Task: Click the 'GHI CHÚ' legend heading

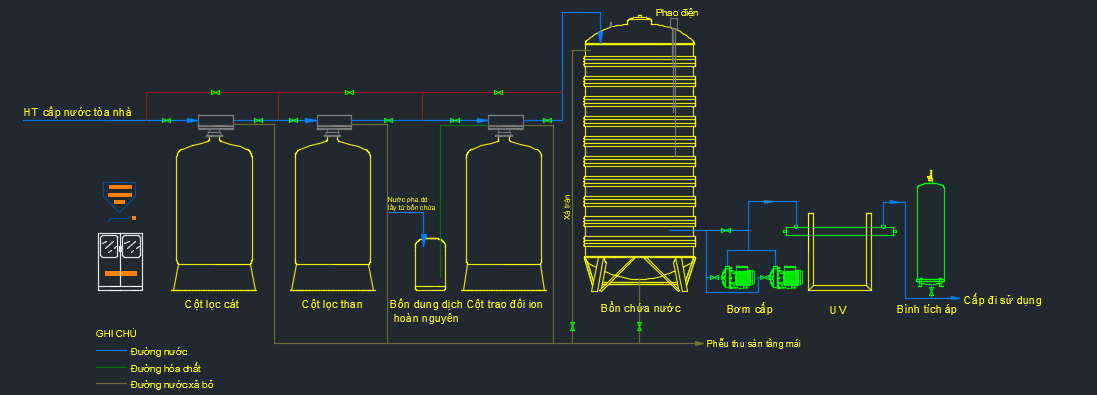Action: pyautogui.click(x=116, y=333)
